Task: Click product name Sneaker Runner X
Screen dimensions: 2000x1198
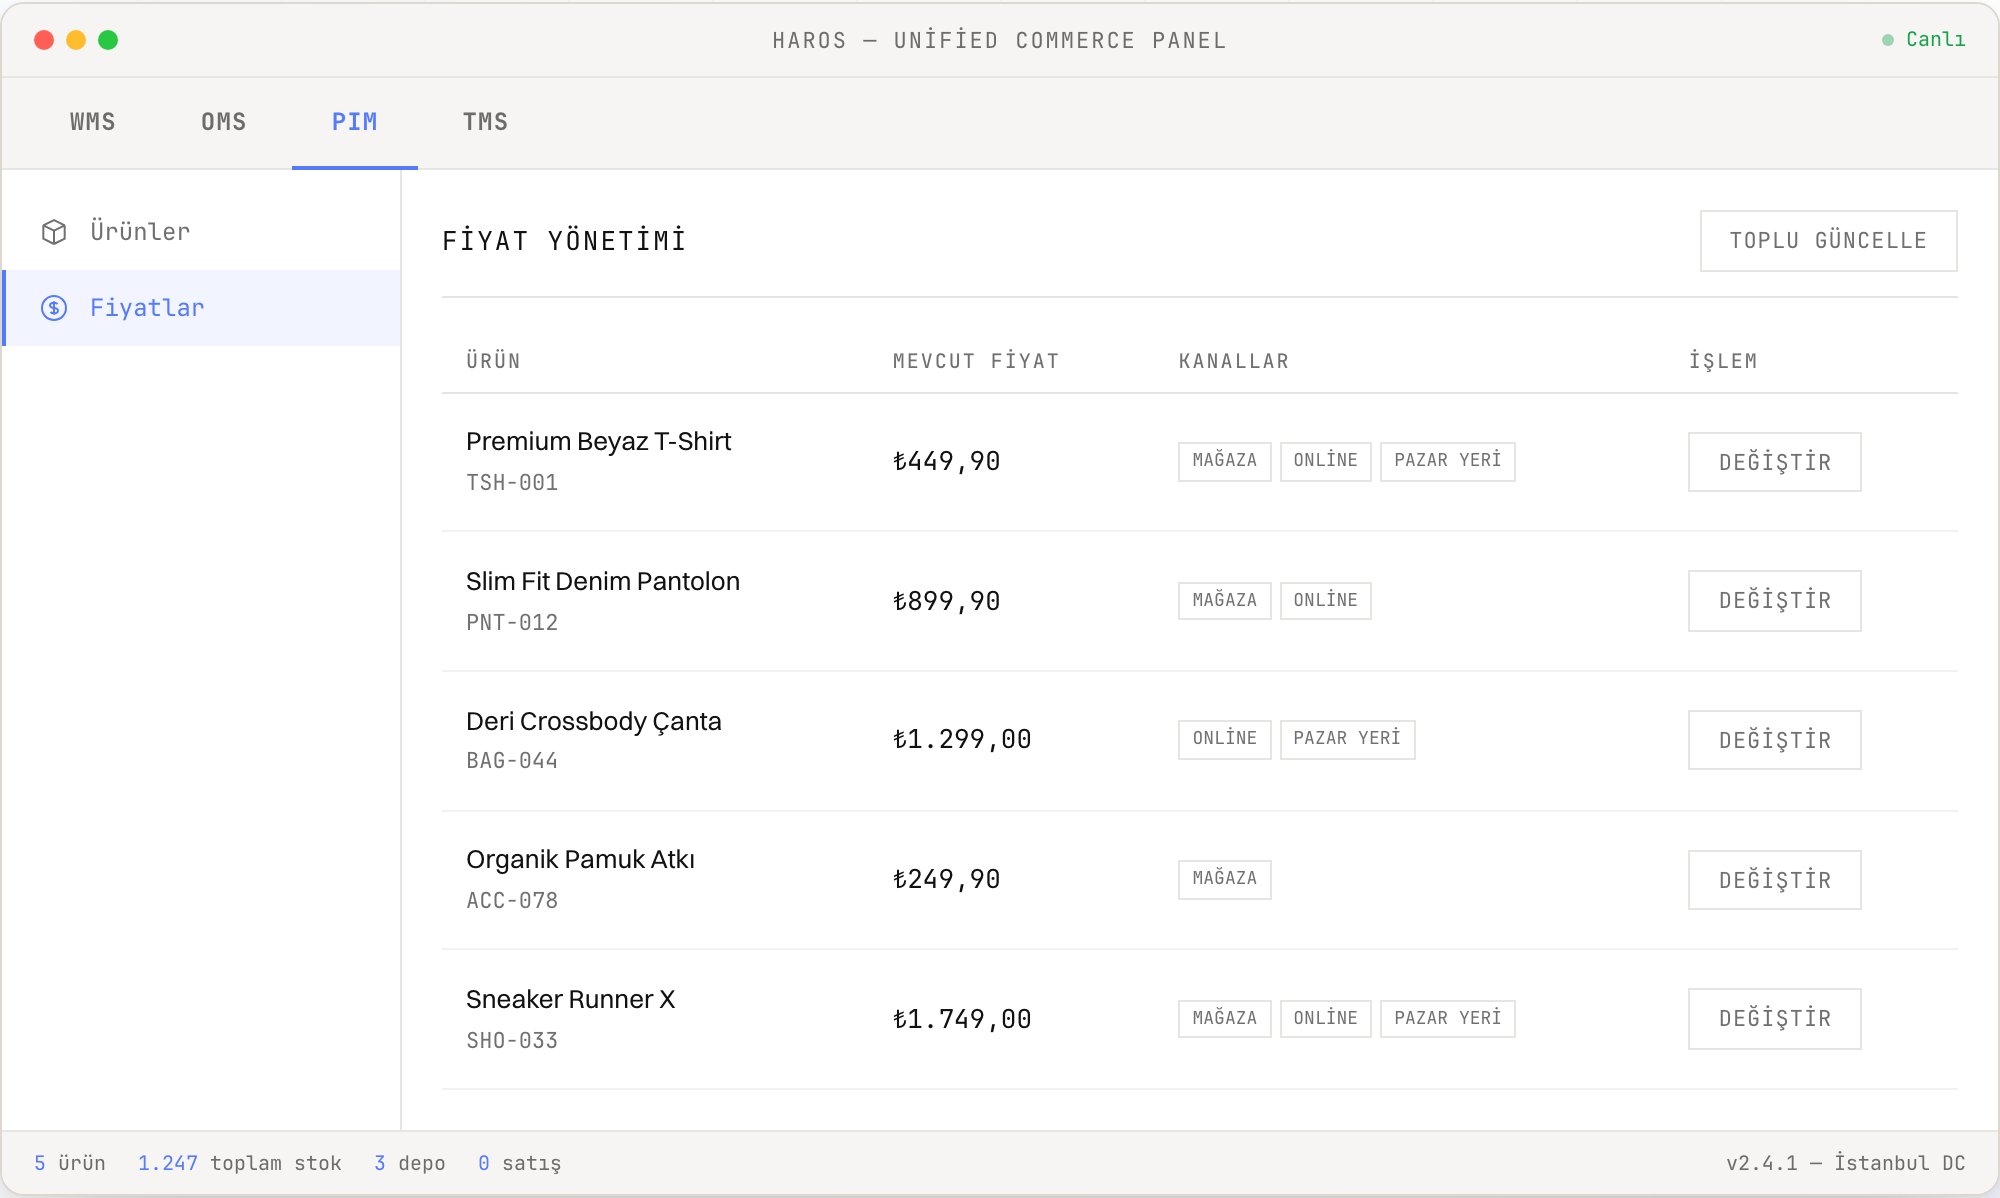Action: click(571, 999)
